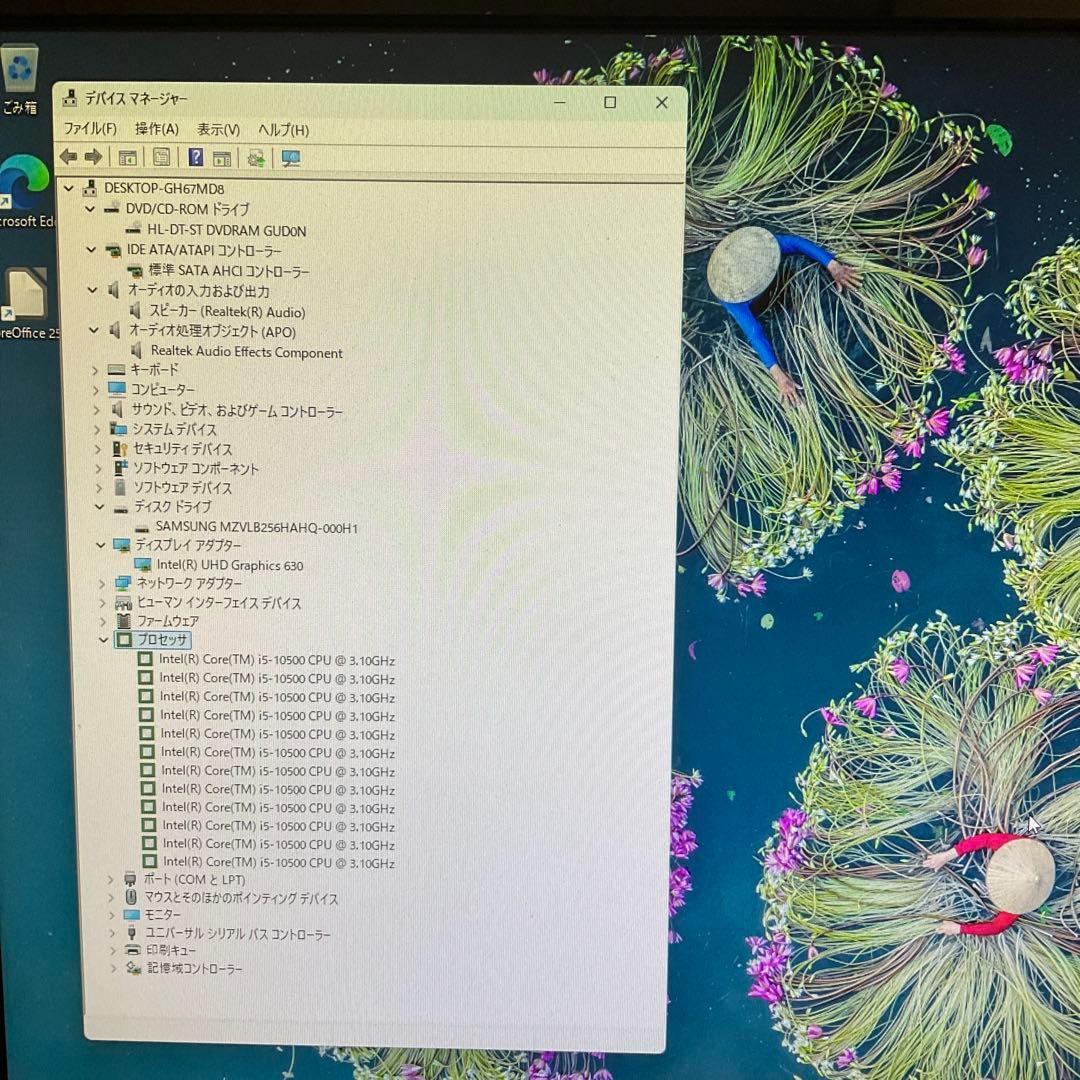
Task: Open the 表示(V) menu
Action: click(216, 130)
